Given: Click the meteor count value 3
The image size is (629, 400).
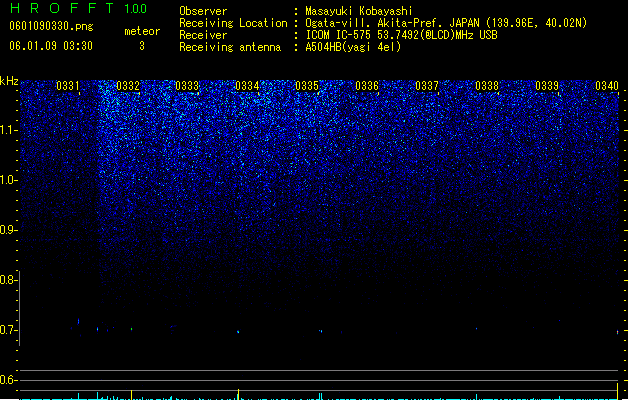Looking at the screenshot, I should [142, 46].
